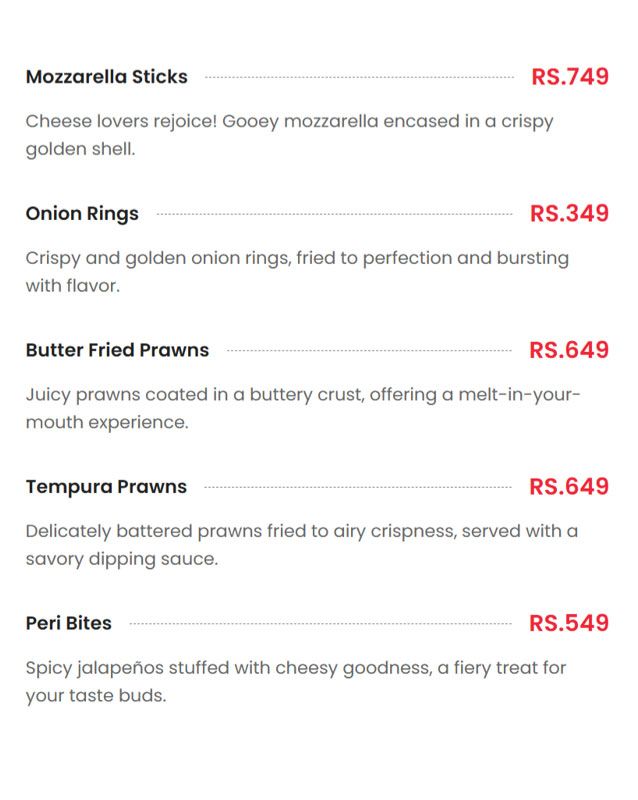The image size is (638, 800).
Task: Click the Mozzarella Sticks description text
Action: [289, 135]
